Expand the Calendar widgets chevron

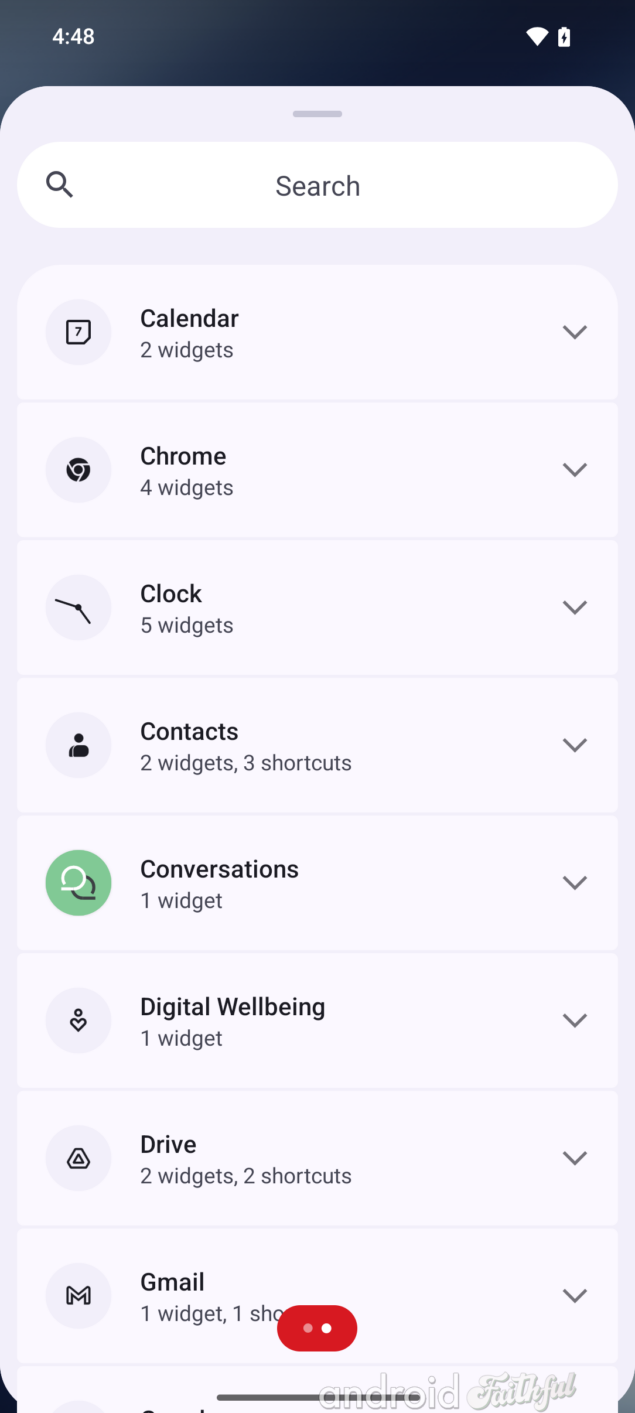coord(574,332)
